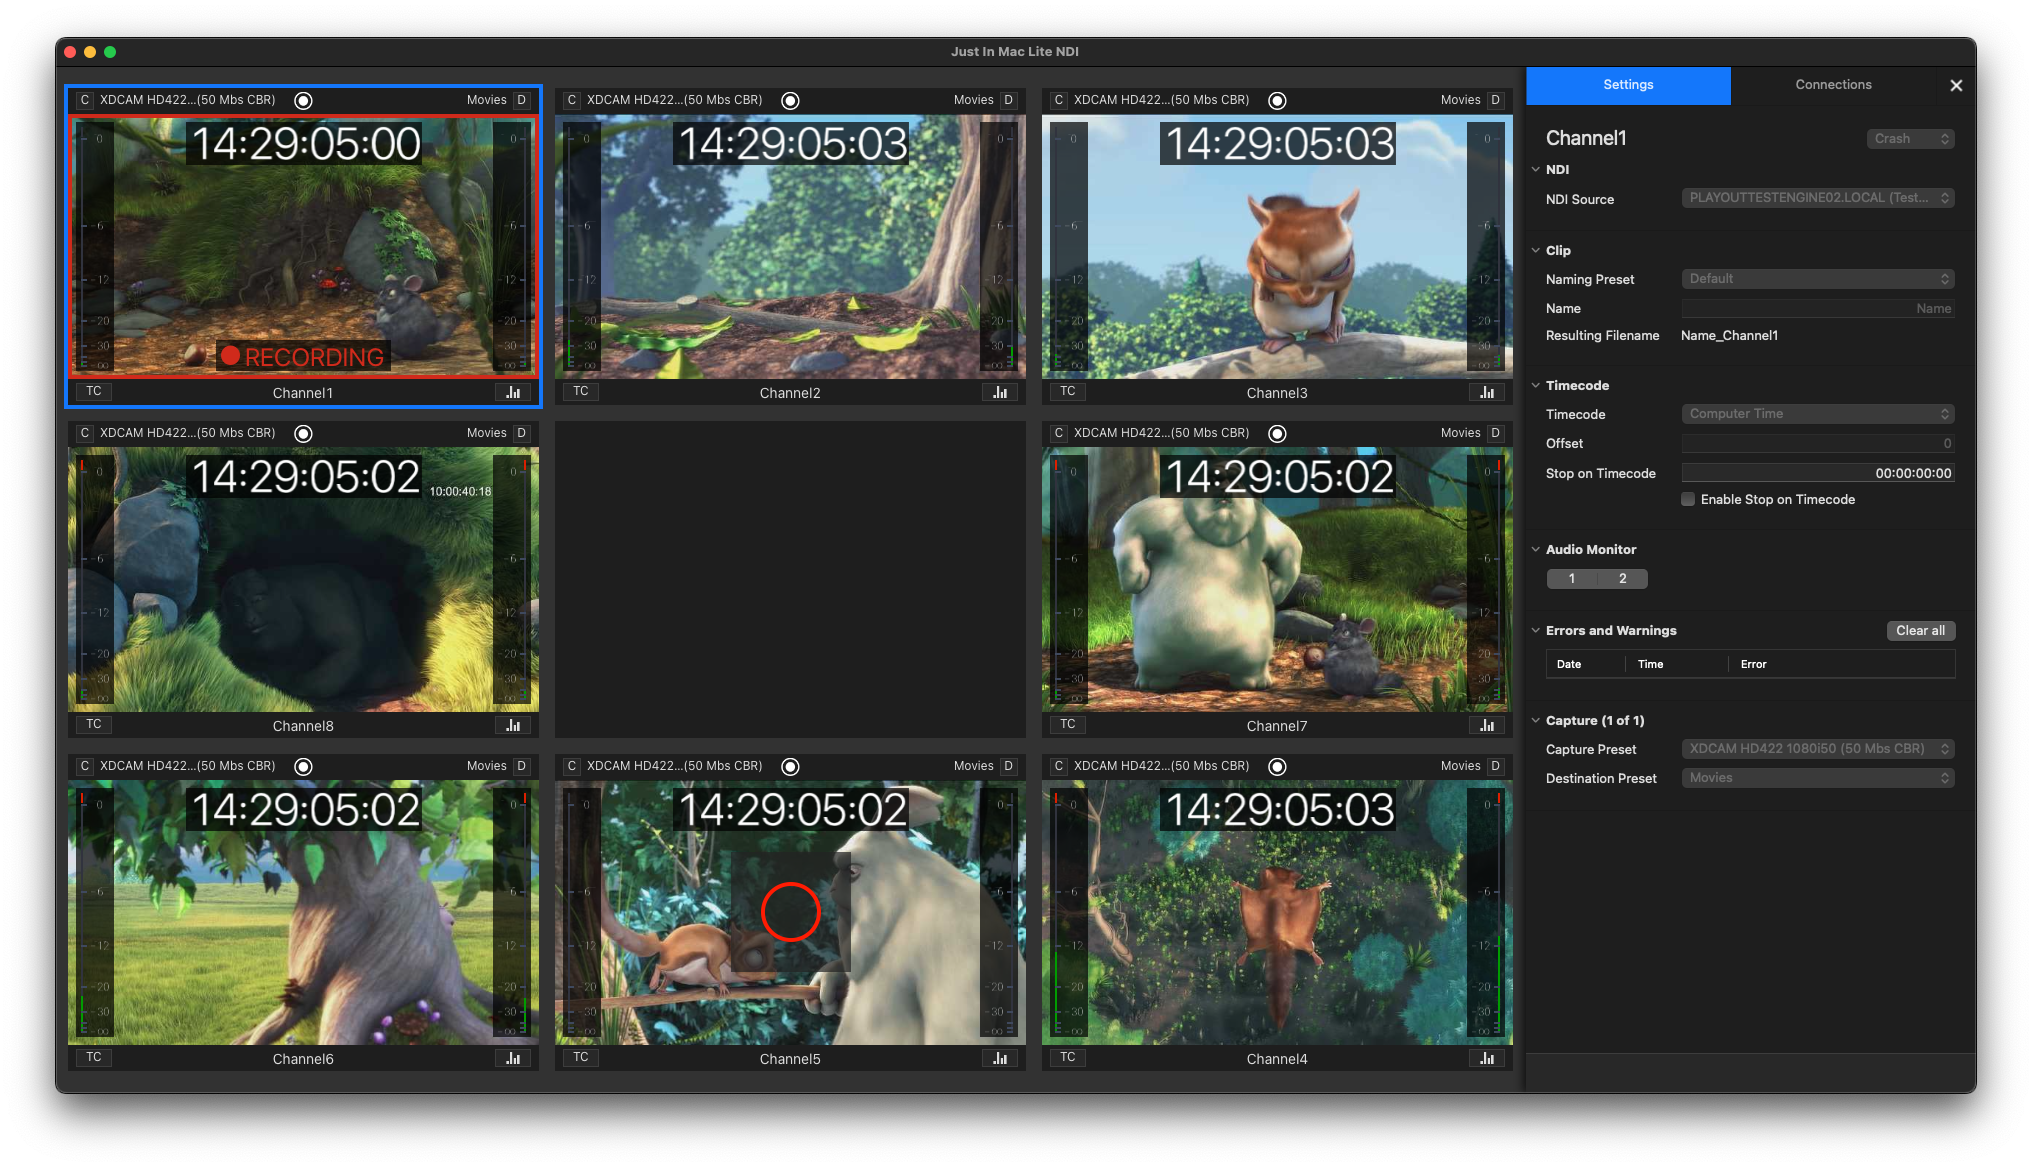Switch to the Connections tab

coord(1833,85)
